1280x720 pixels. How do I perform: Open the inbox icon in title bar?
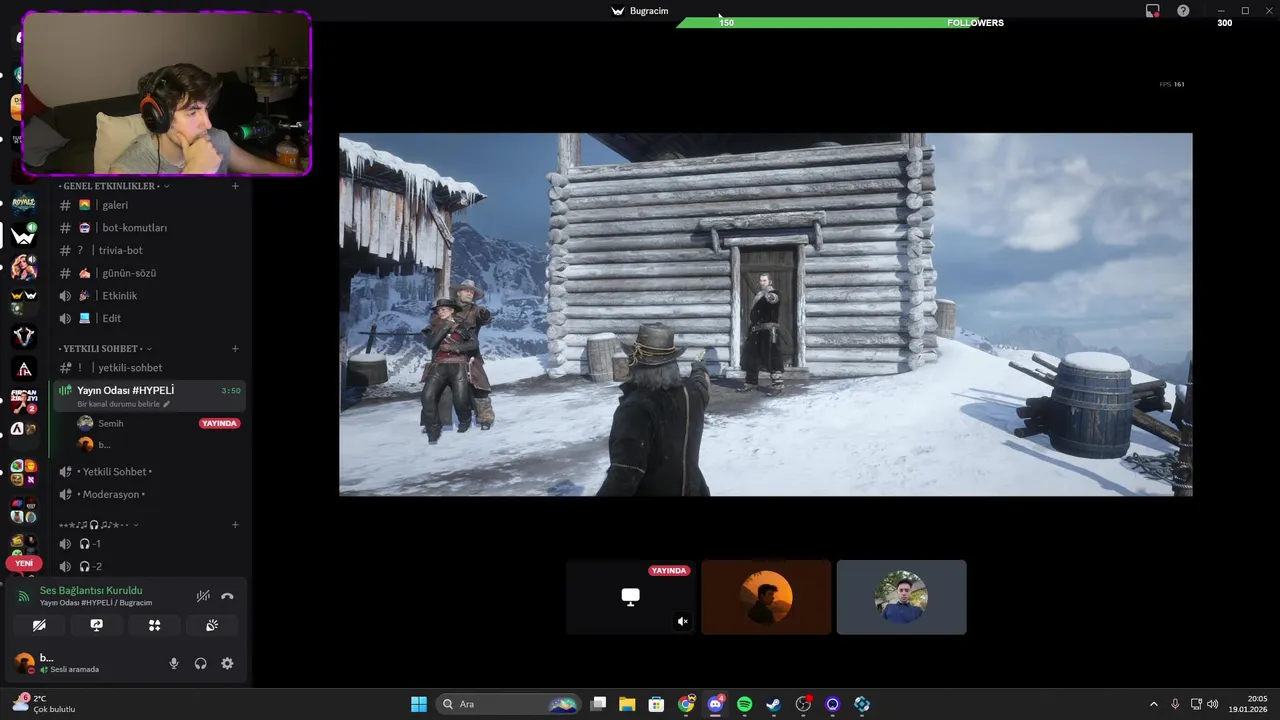click(x=1153, y=11)
